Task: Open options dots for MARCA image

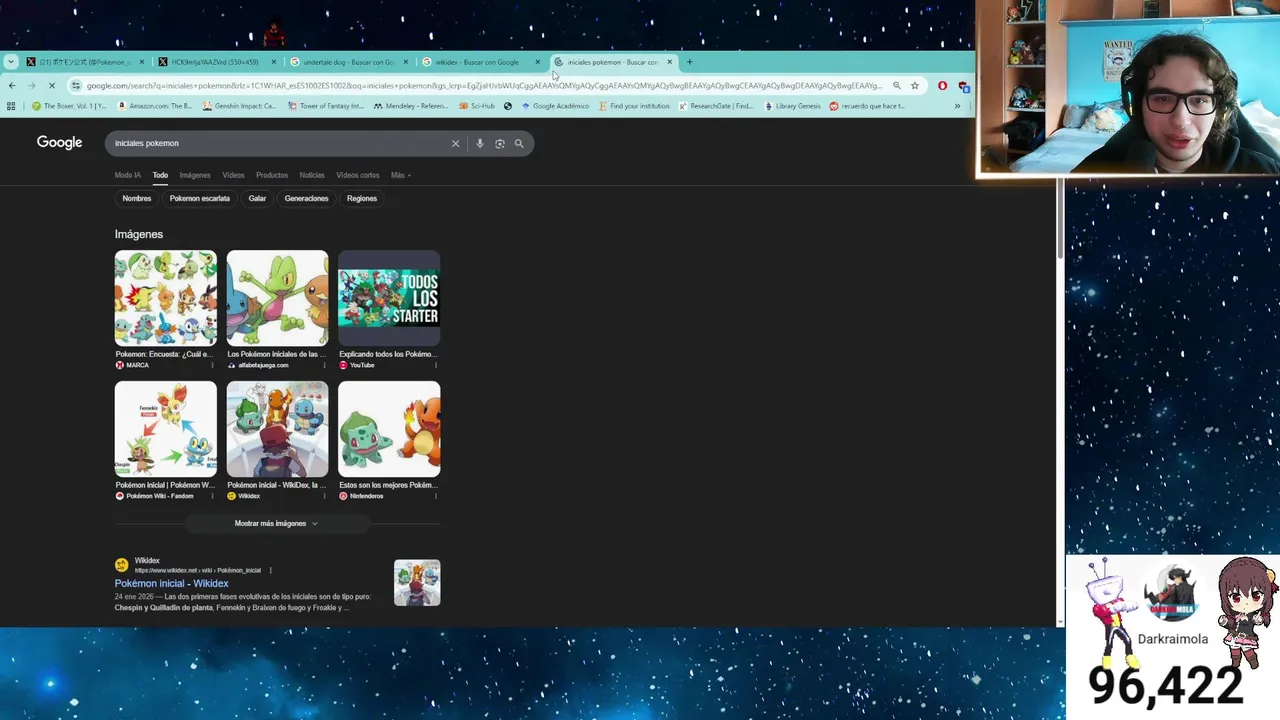Action: pyautogui.click(x=211, y=365)
